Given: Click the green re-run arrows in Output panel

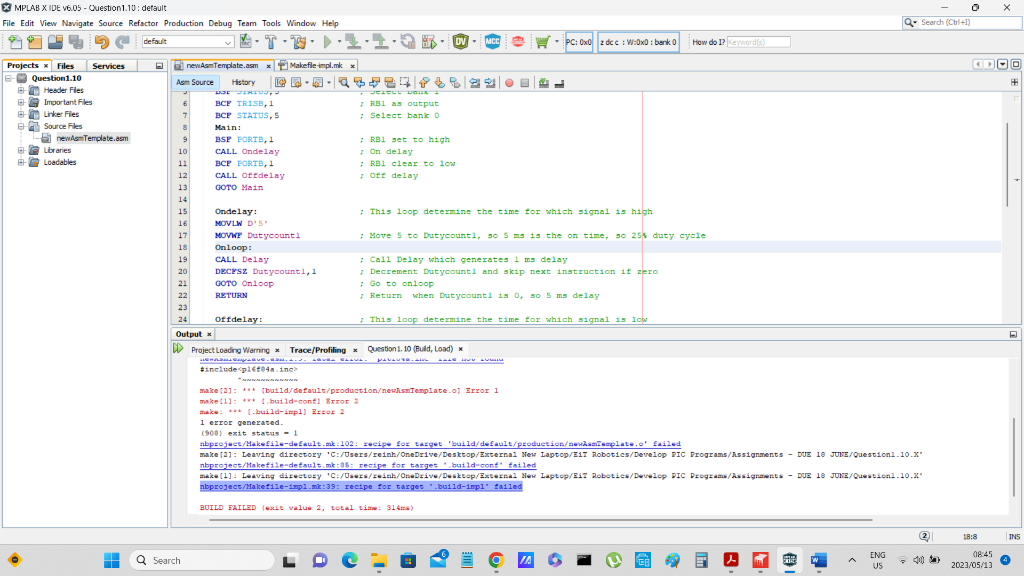Looking at the screenshot, I should tap(179, 349).
